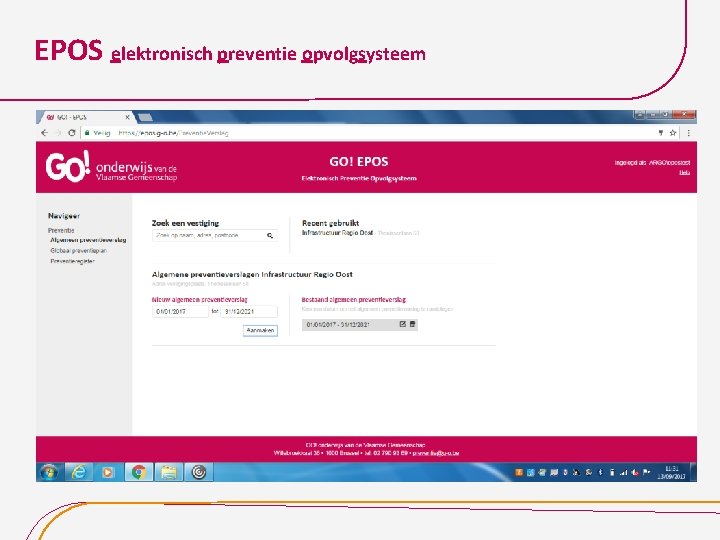Open Algemeen preventieverslag in navigation
Viewport: 720px width, 540px height.
(88, 240)
